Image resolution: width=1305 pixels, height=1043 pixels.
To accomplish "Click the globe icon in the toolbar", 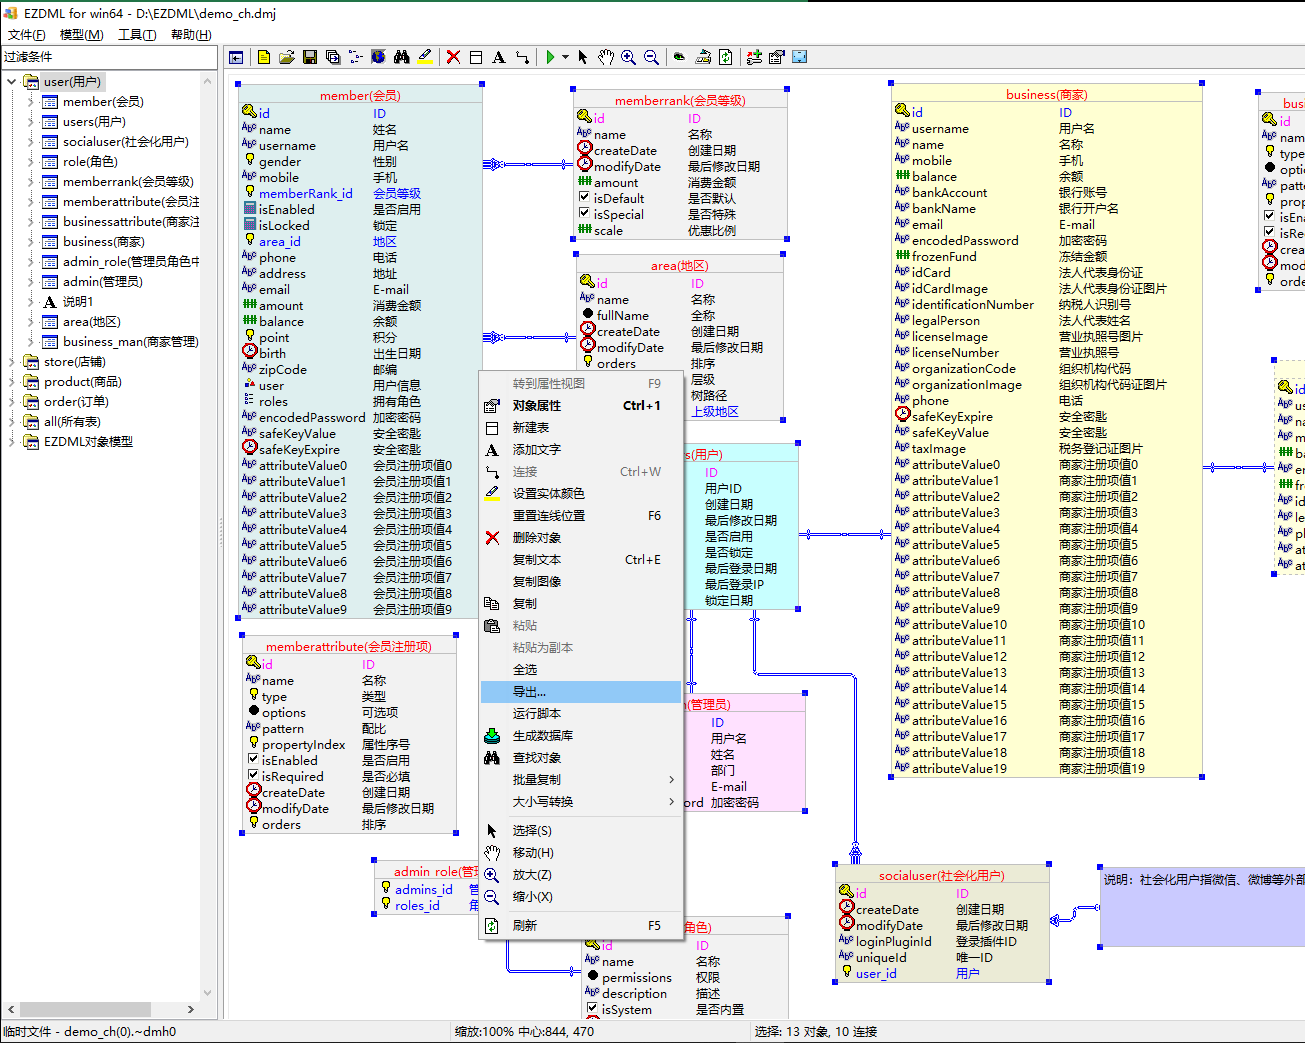I will pos(379,57).
